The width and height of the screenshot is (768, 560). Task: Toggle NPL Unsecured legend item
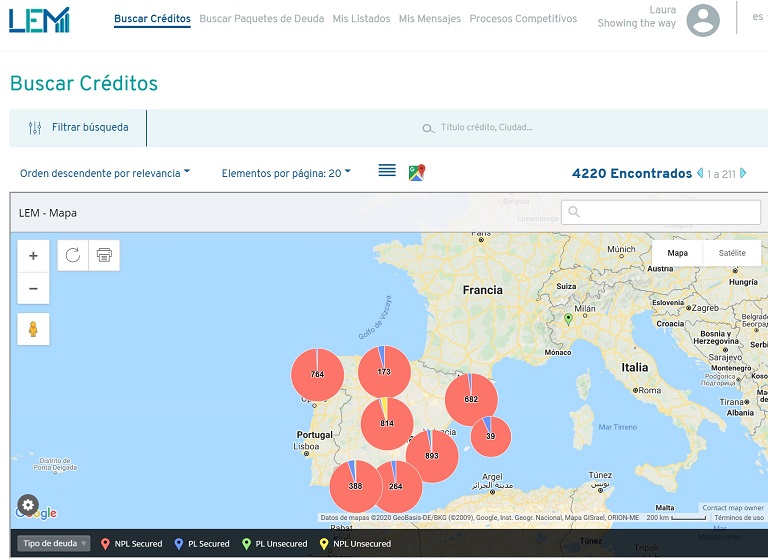point(355,544)
